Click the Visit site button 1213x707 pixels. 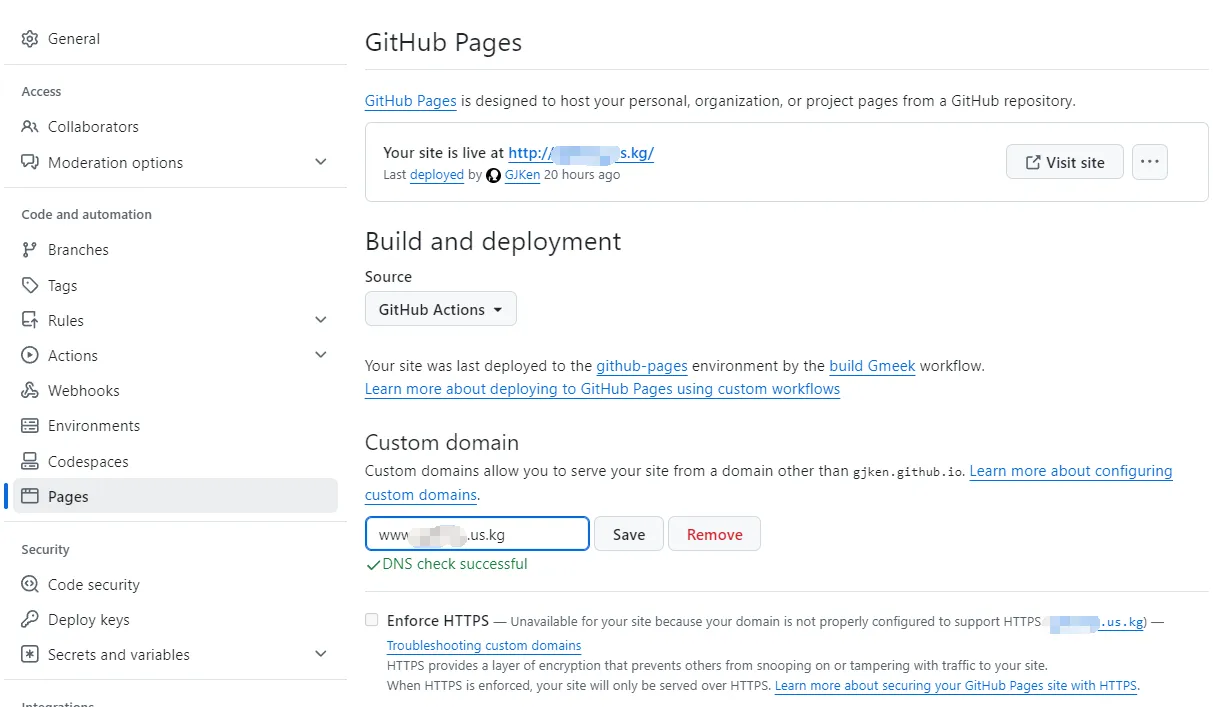click(1064, 162)
